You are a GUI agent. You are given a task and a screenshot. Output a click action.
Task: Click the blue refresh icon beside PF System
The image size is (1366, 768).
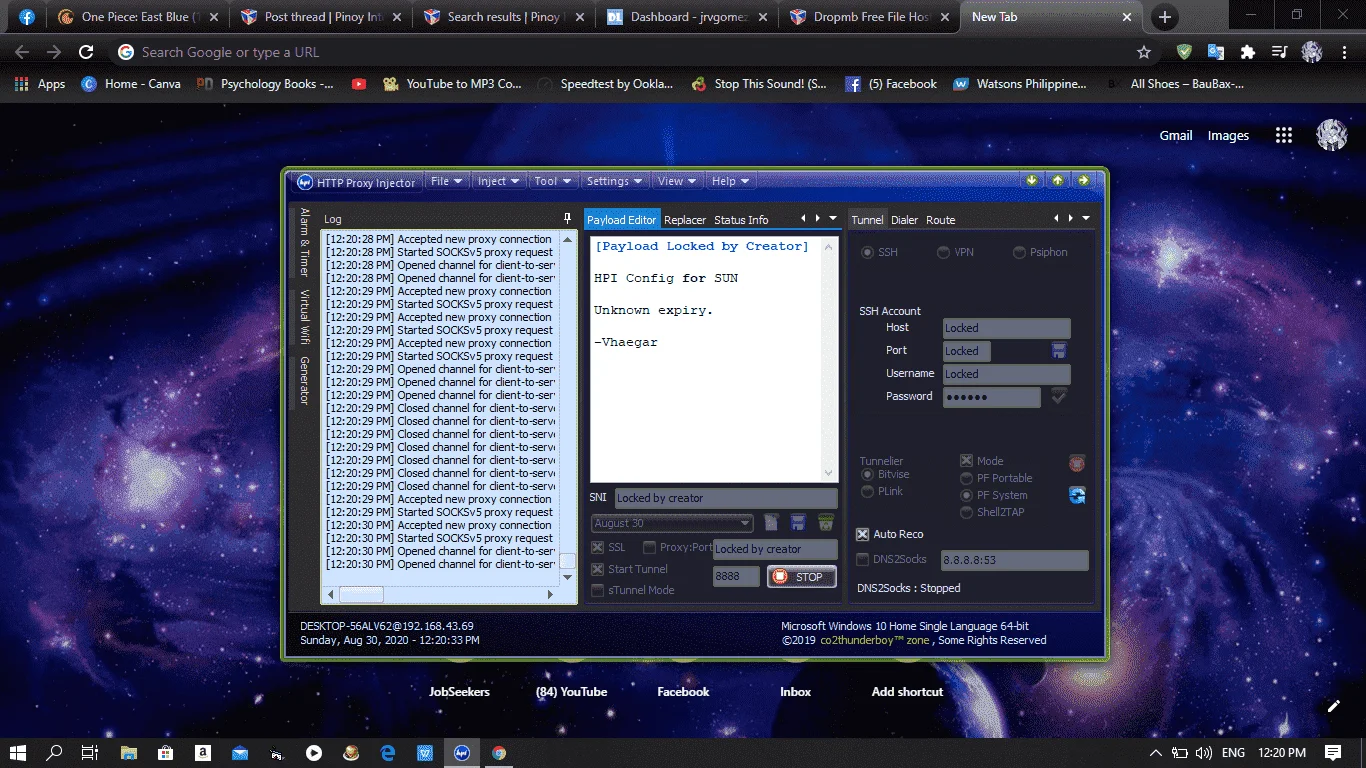tap(1077, 495)
